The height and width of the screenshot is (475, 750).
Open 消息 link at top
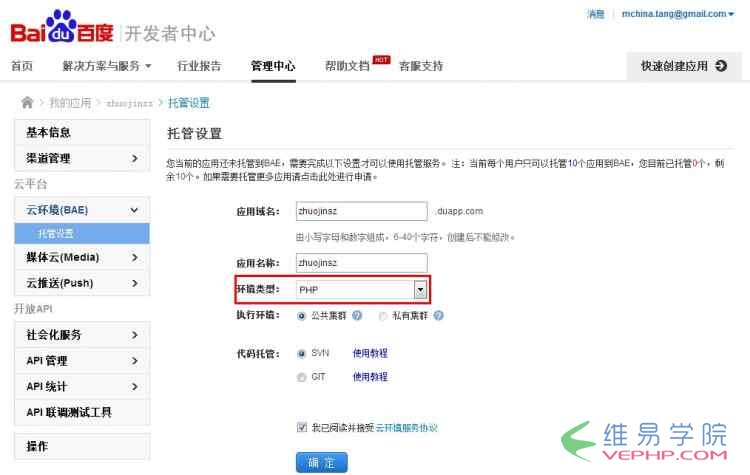pos(596,14)
